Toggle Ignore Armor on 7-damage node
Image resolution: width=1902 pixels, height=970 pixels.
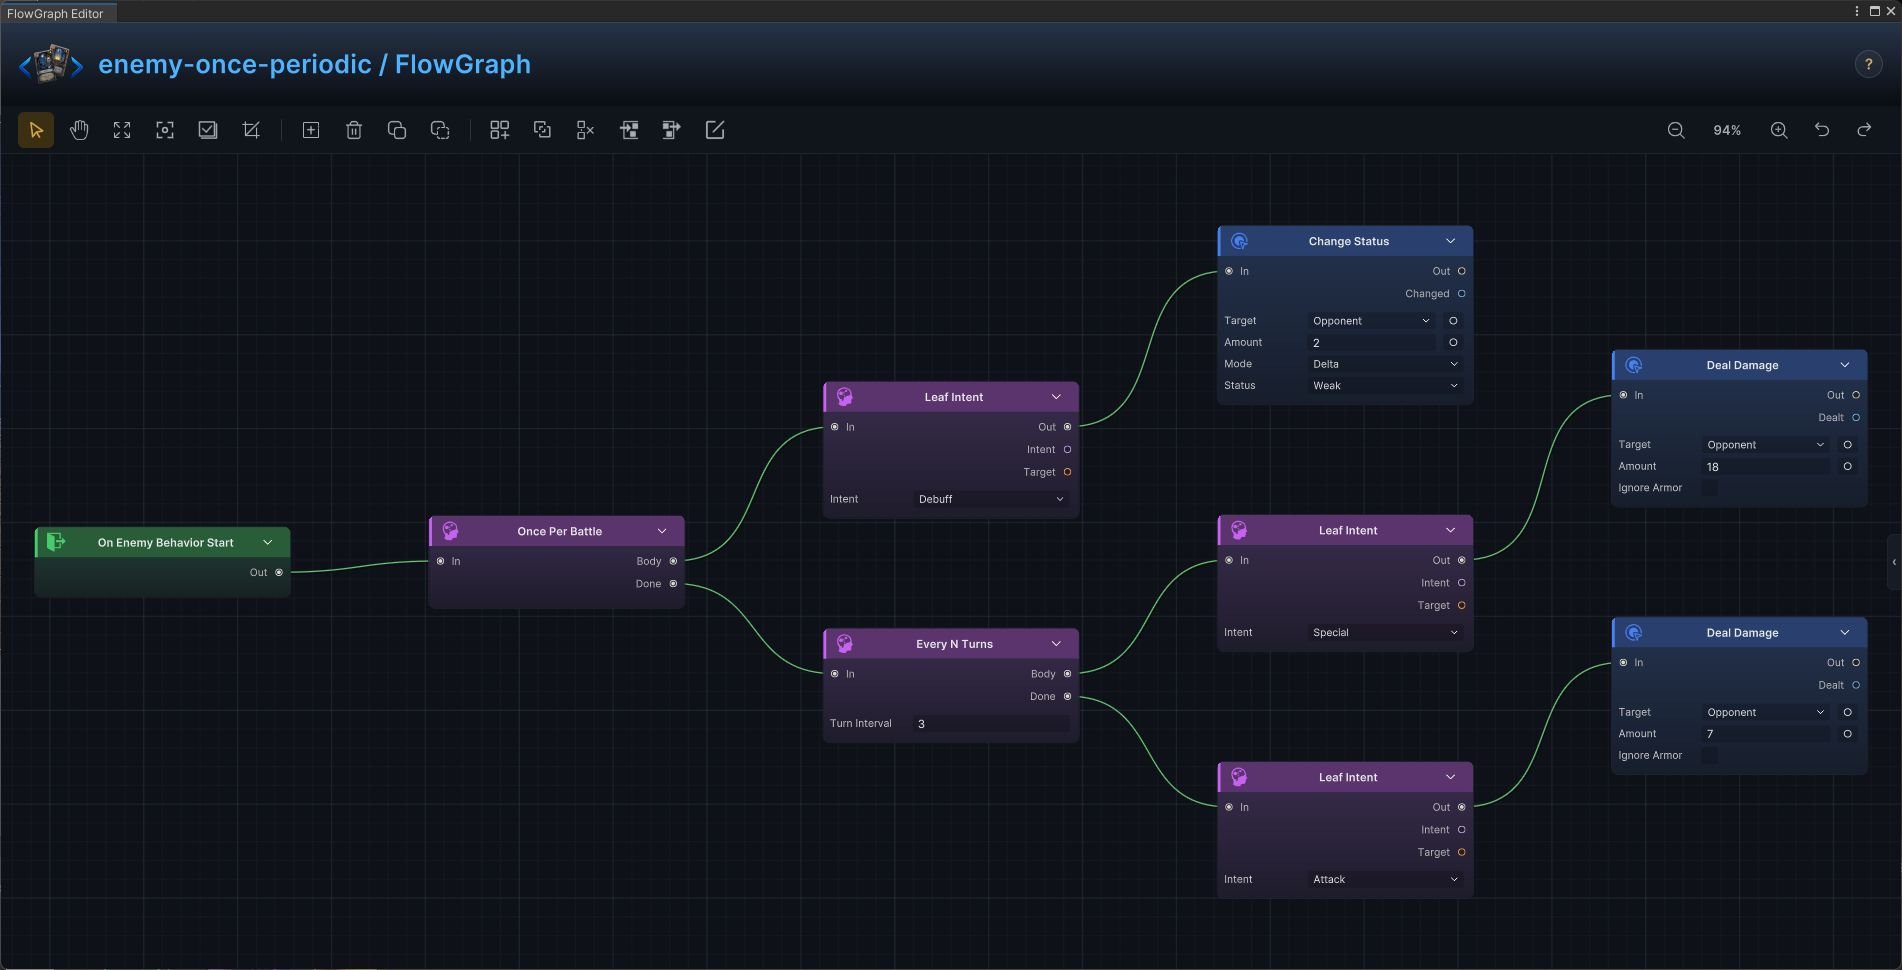click(x=1710, y=755)
